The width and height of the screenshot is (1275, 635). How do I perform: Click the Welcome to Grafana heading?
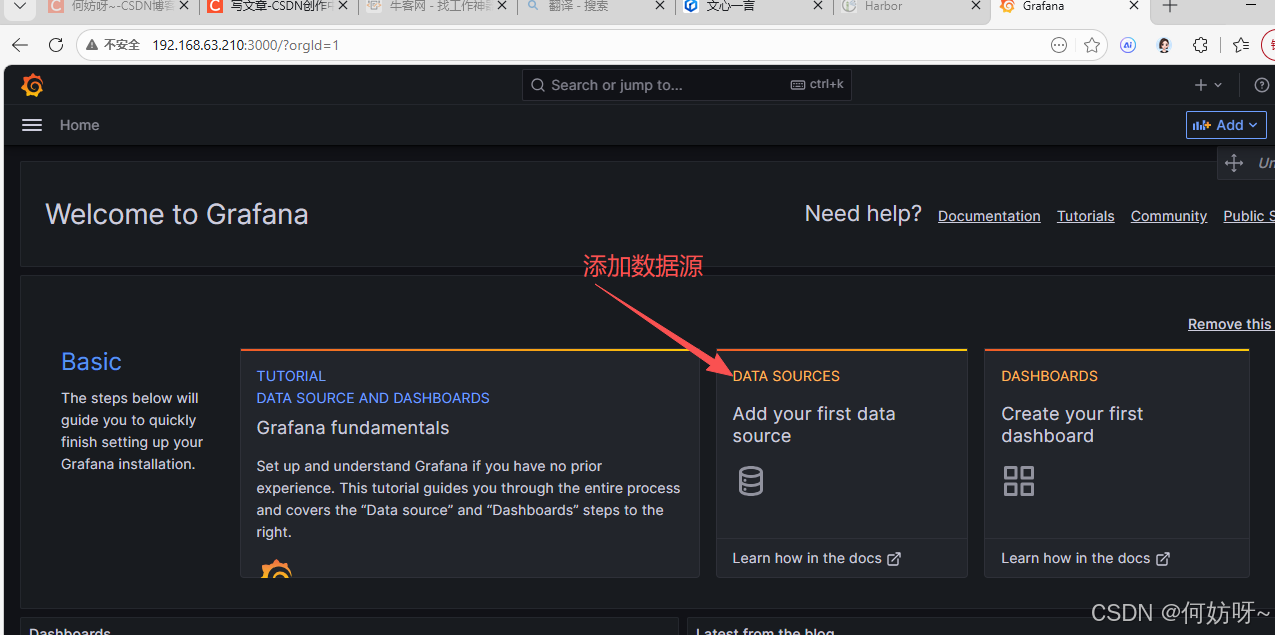pos(177,214)
